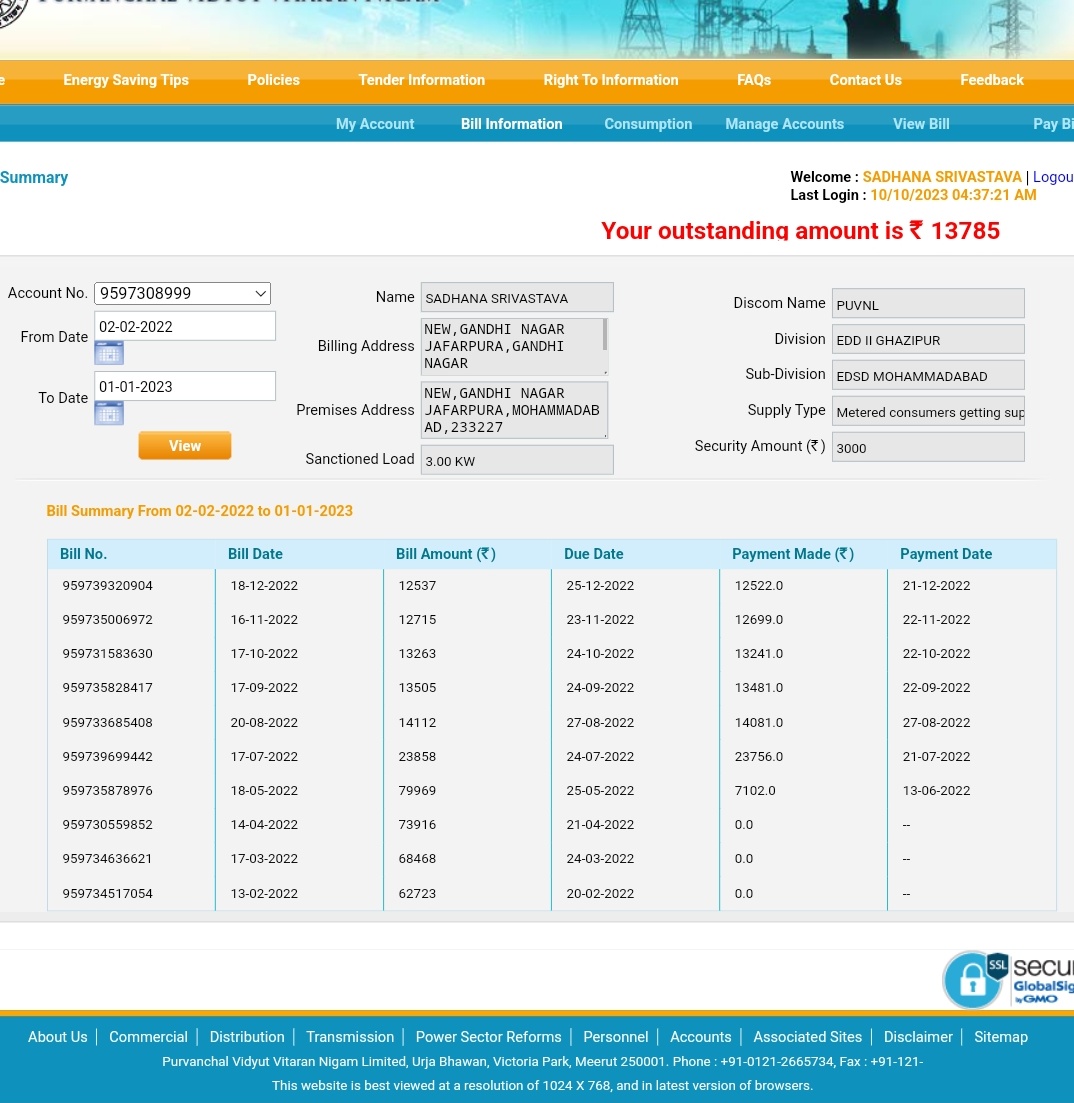
Task: Click the Premises Address text area
Action: pos(514,410)
